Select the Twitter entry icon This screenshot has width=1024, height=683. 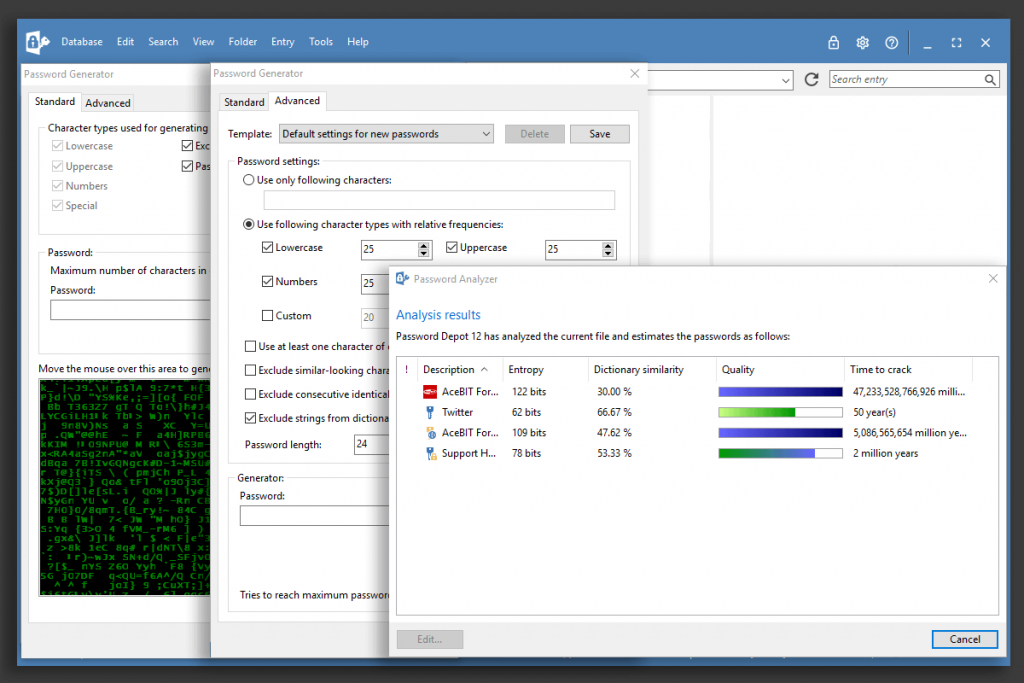(x=430, y=412)
